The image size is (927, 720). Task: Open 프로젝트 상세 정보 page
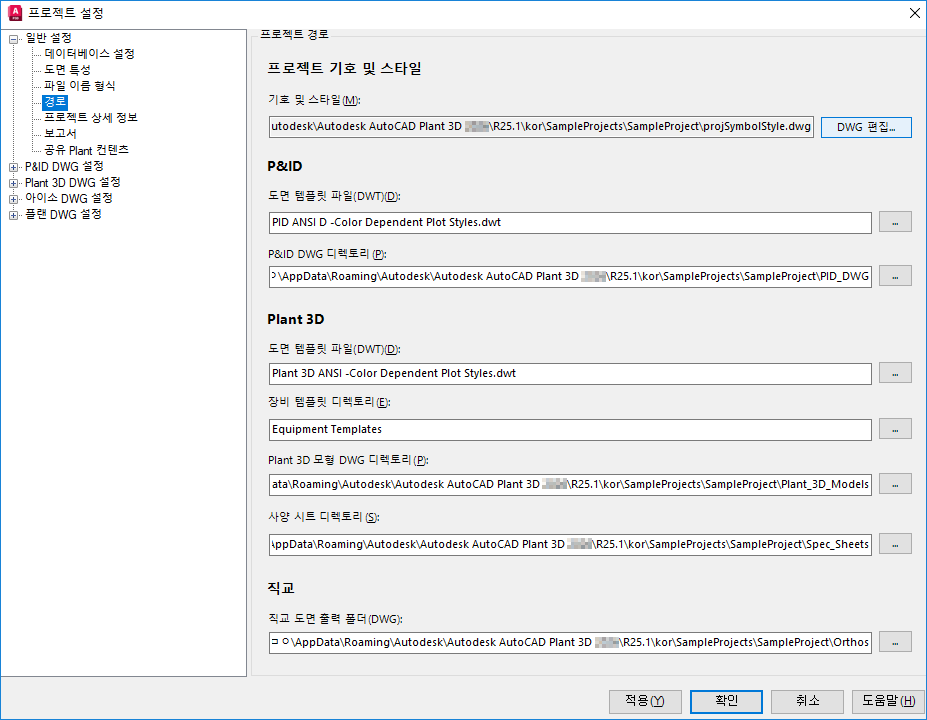point(91,118)
